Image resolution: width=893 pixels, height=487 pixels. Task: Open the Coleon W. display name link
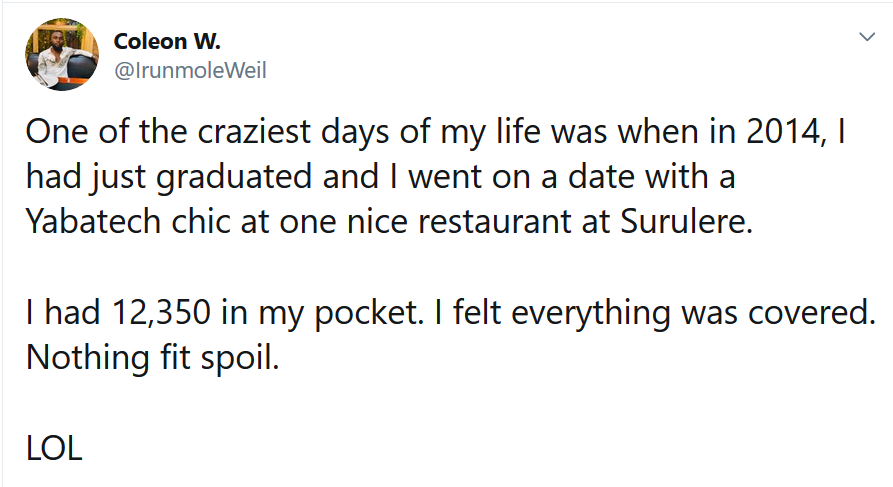coord(167,41)
